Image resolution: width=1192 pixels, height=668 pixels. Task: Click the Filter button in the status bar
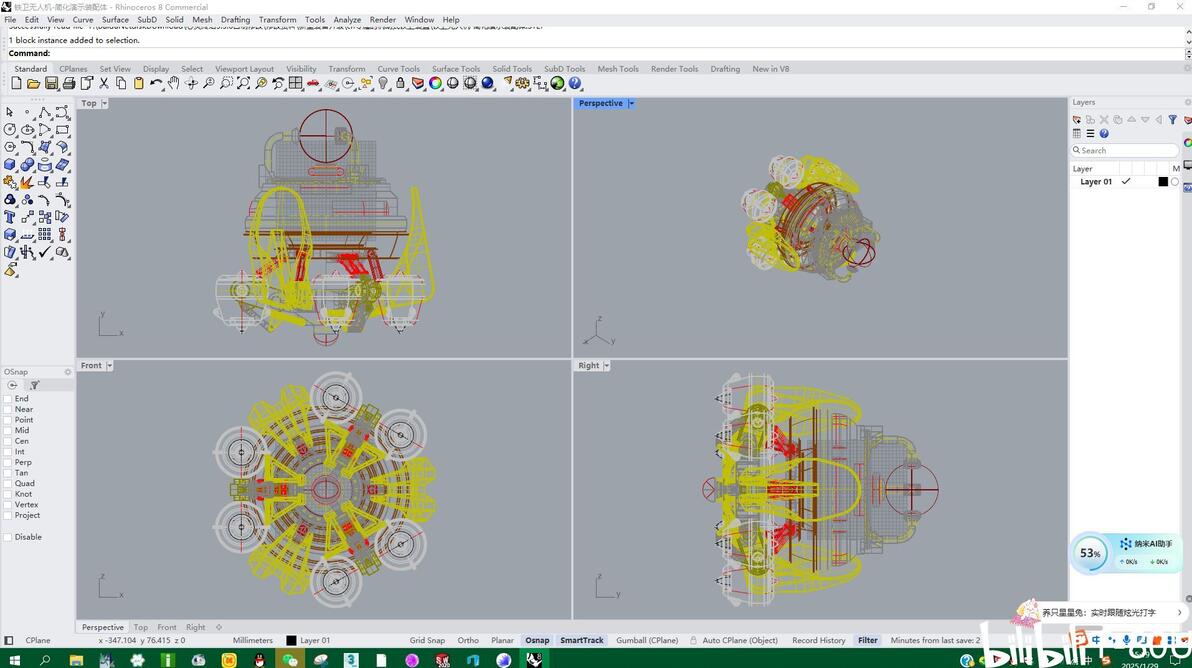(x=867, y=640)
